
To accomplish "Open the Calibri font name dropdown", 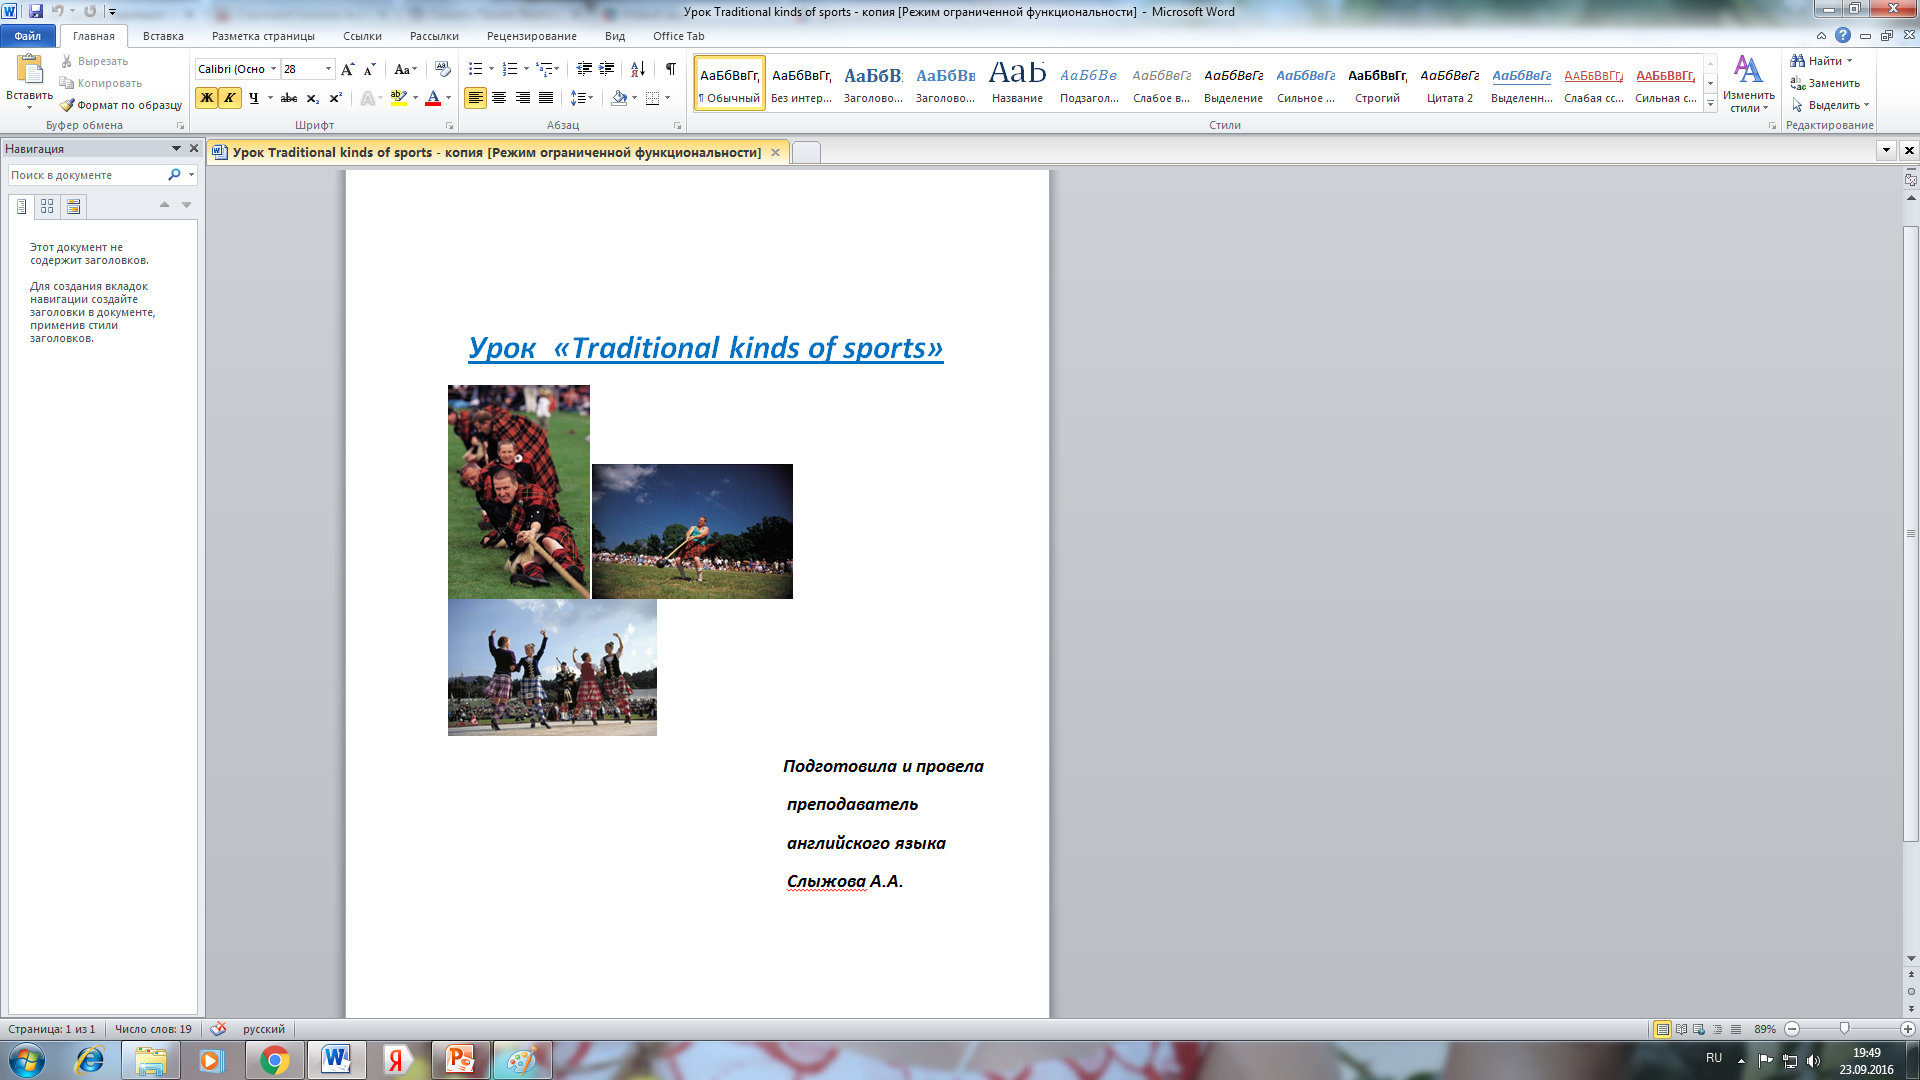I will 273,69.
